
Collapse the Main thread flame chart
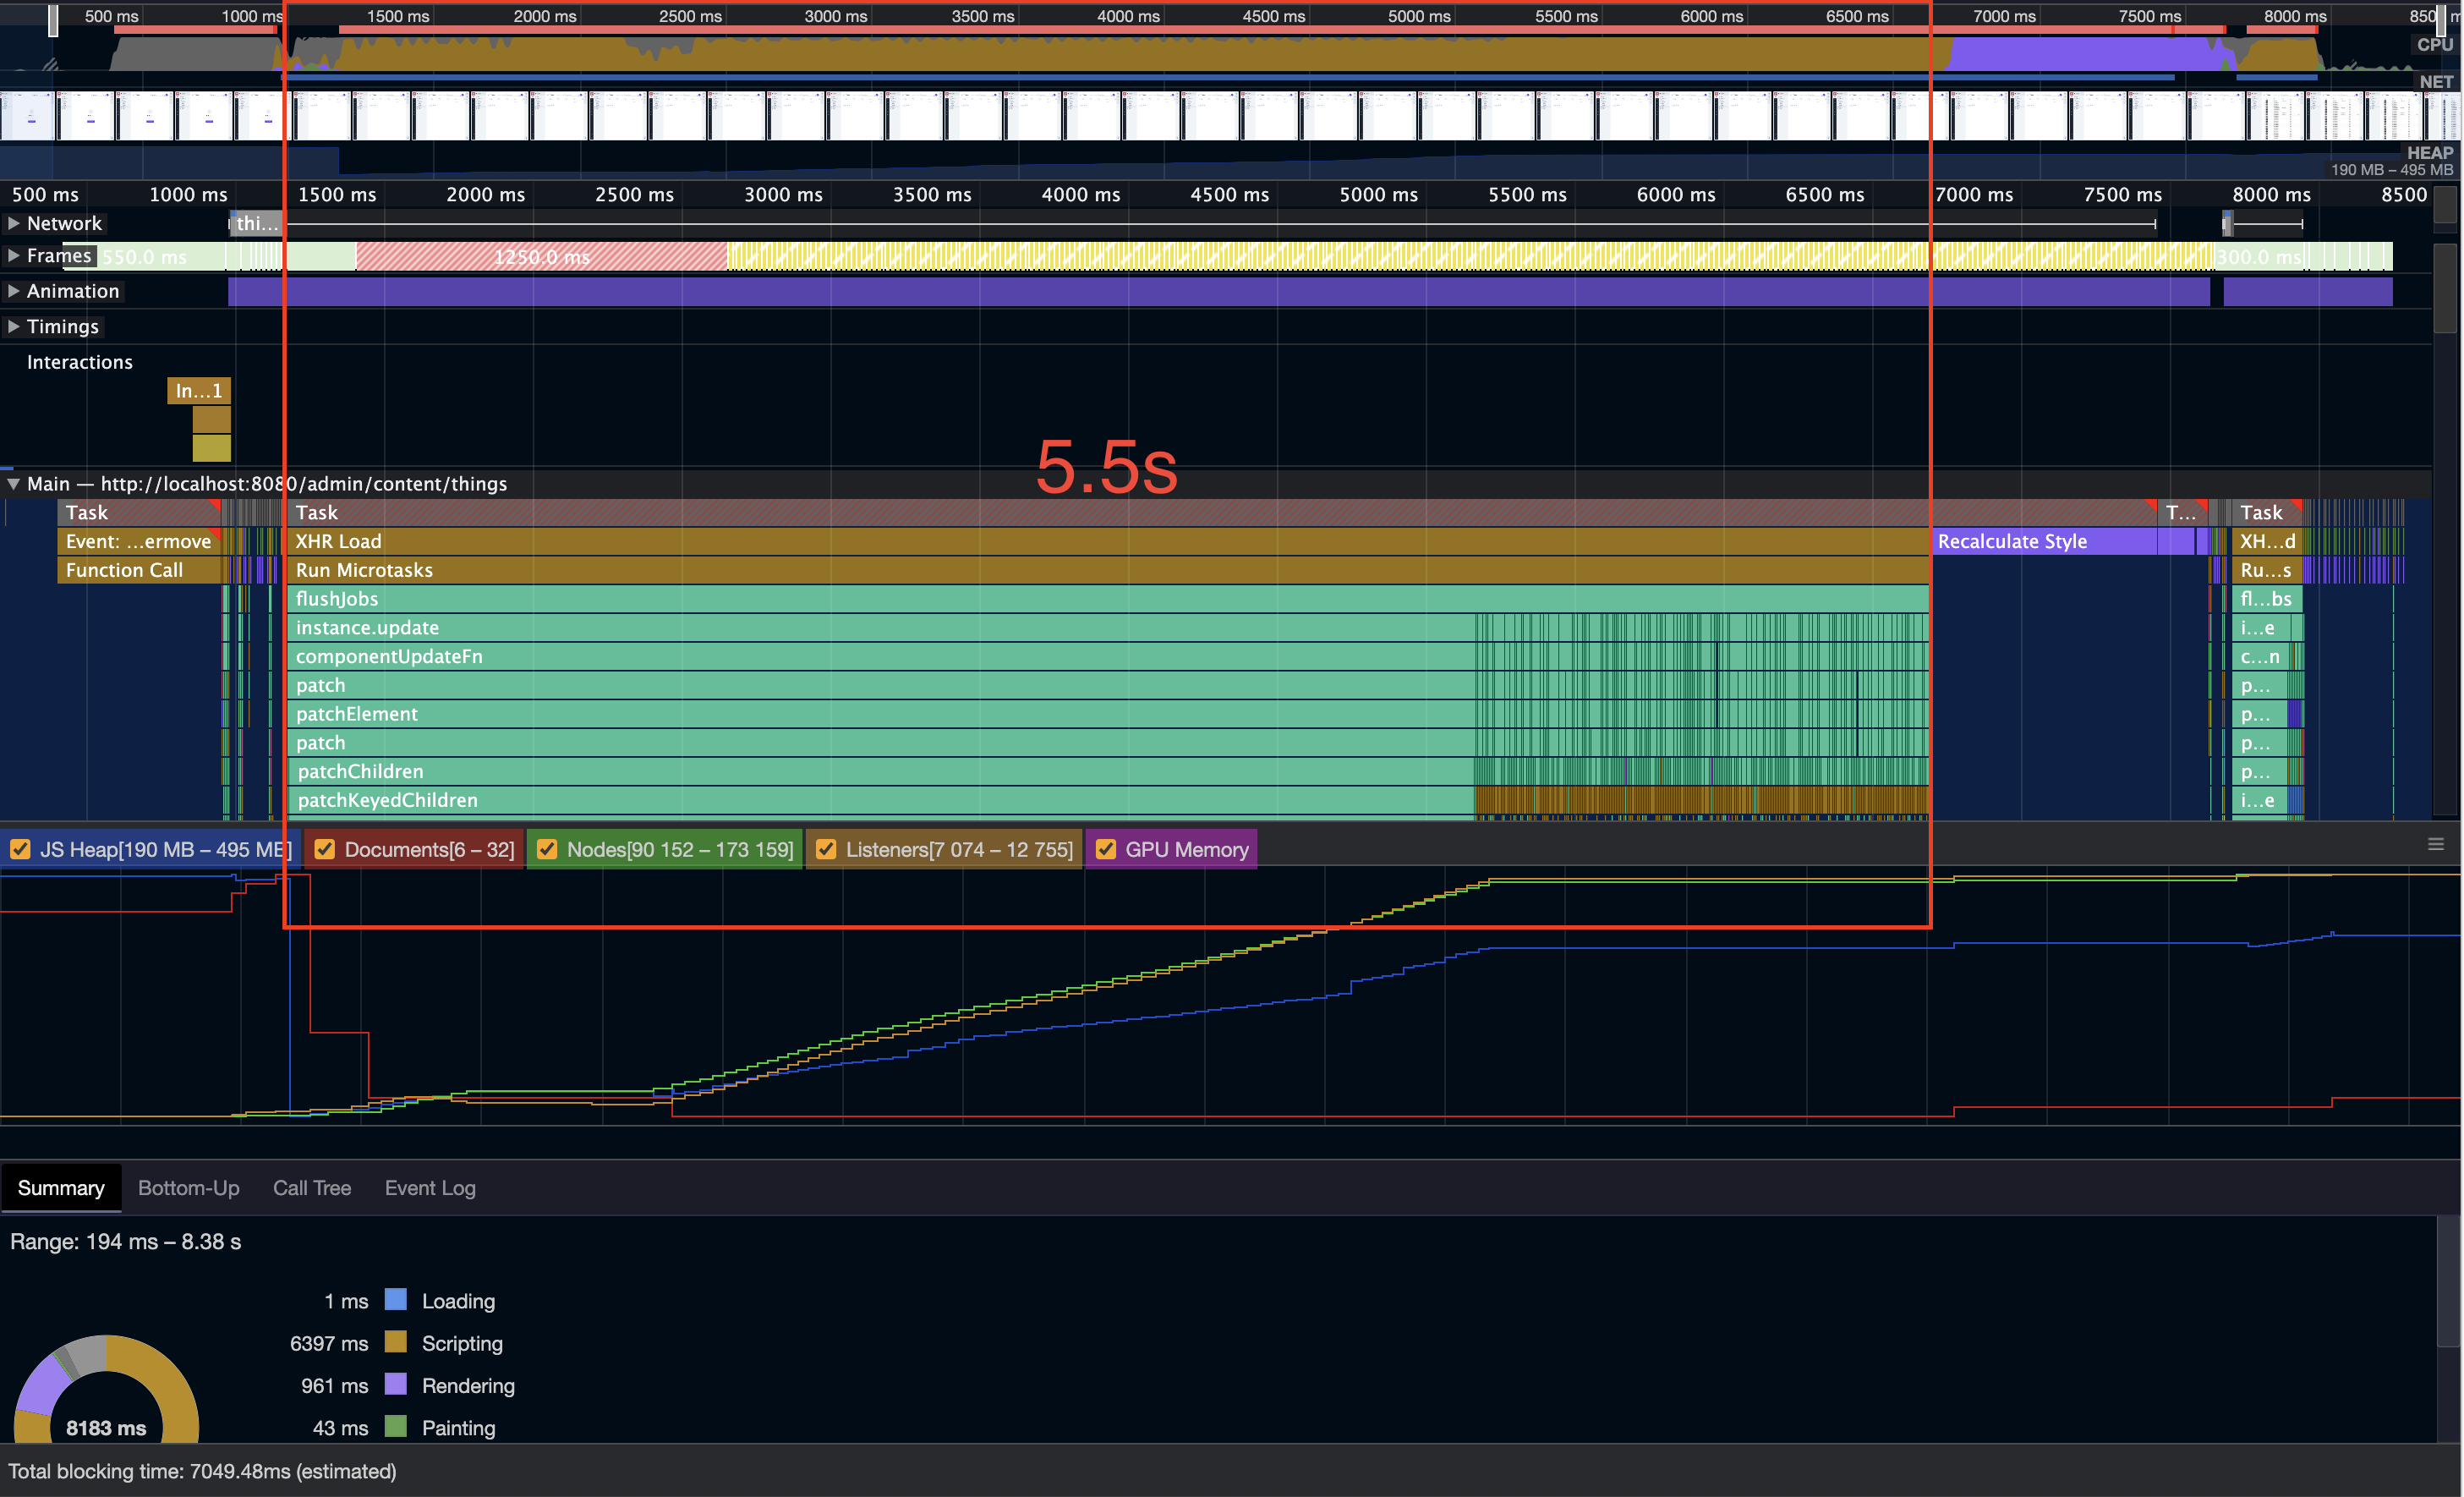pyautogui.click(x=13, y=483)
